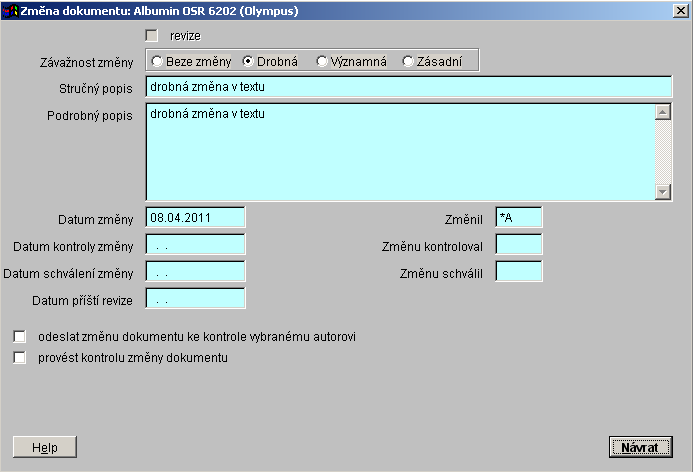Focus the Změnu kontroloval field
Image resolution: width=693 pixels, height=472 pixels.
(518, 245)
